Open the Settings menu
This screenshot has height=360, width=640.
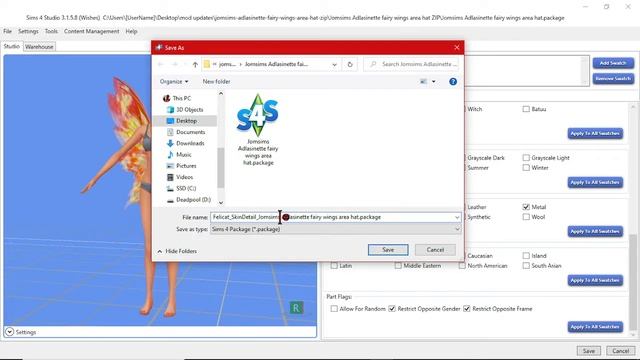pos(28,31)
